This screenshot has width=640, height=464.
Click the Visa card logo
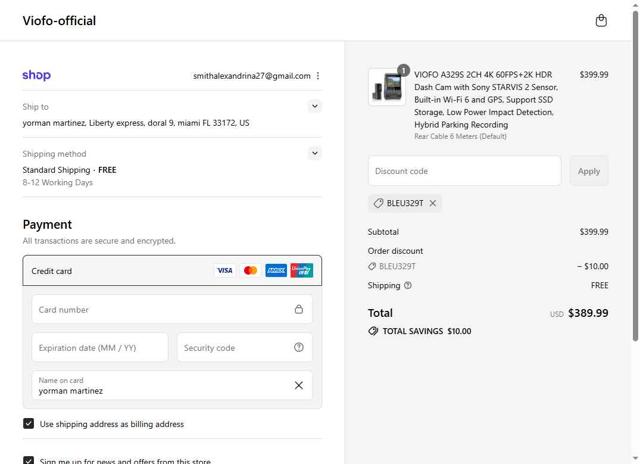pyautogui.click(x=224, y=271)
